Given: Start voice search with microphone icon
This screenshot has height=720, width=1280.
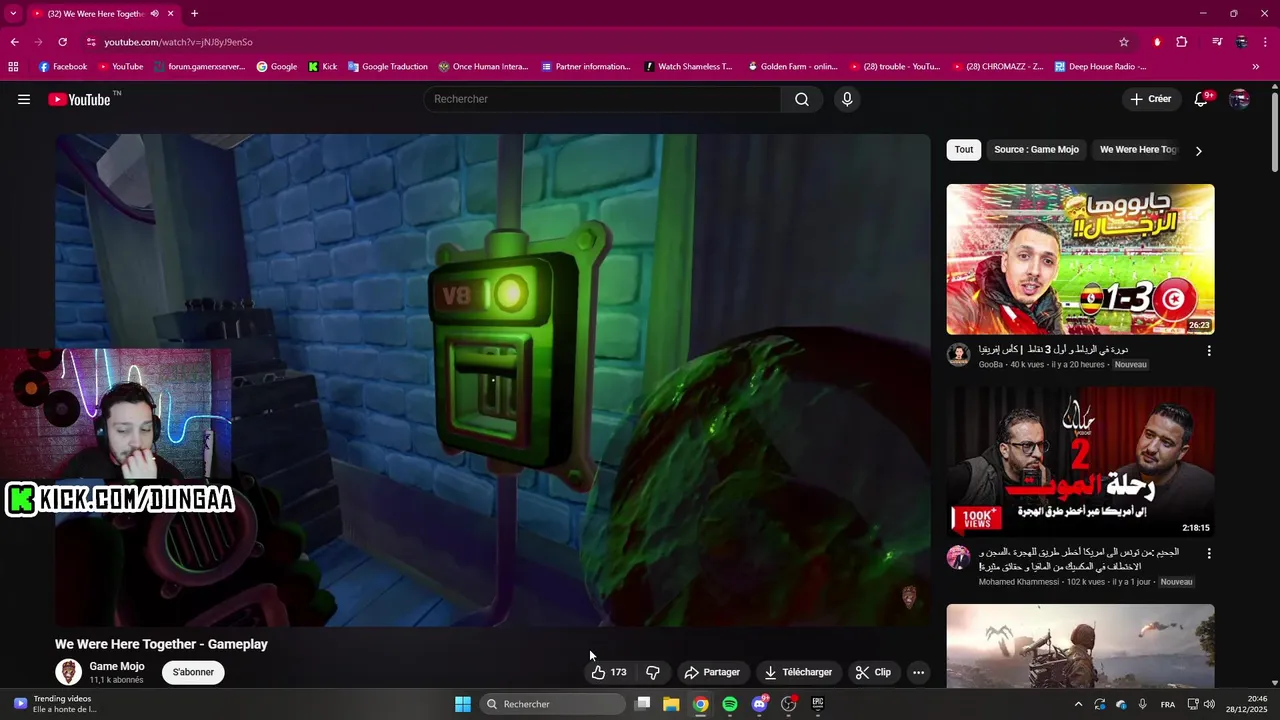Looking at the screenshot, I should (847, 99).
